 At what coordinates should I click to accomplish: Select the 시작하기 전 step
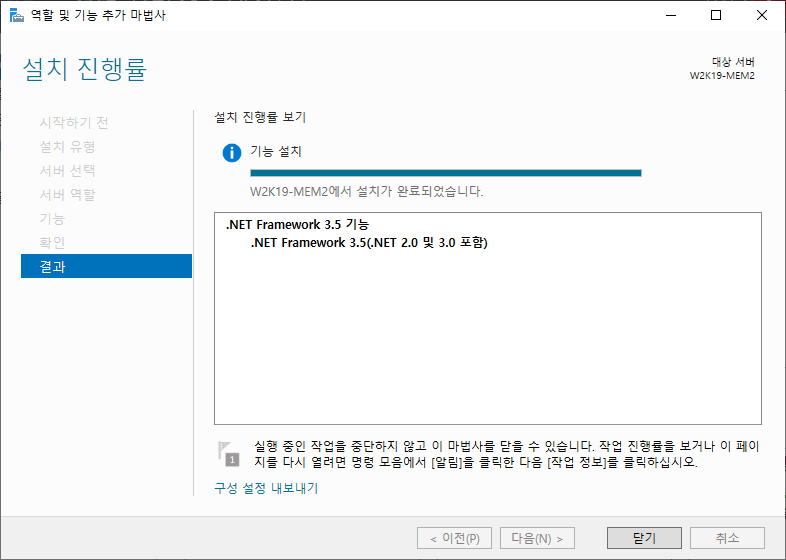point(74,122)
